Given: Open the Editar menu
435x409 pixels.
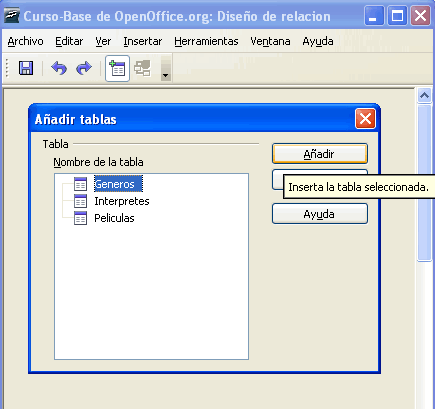Looking at the screenshot, I should pos(69,41).
